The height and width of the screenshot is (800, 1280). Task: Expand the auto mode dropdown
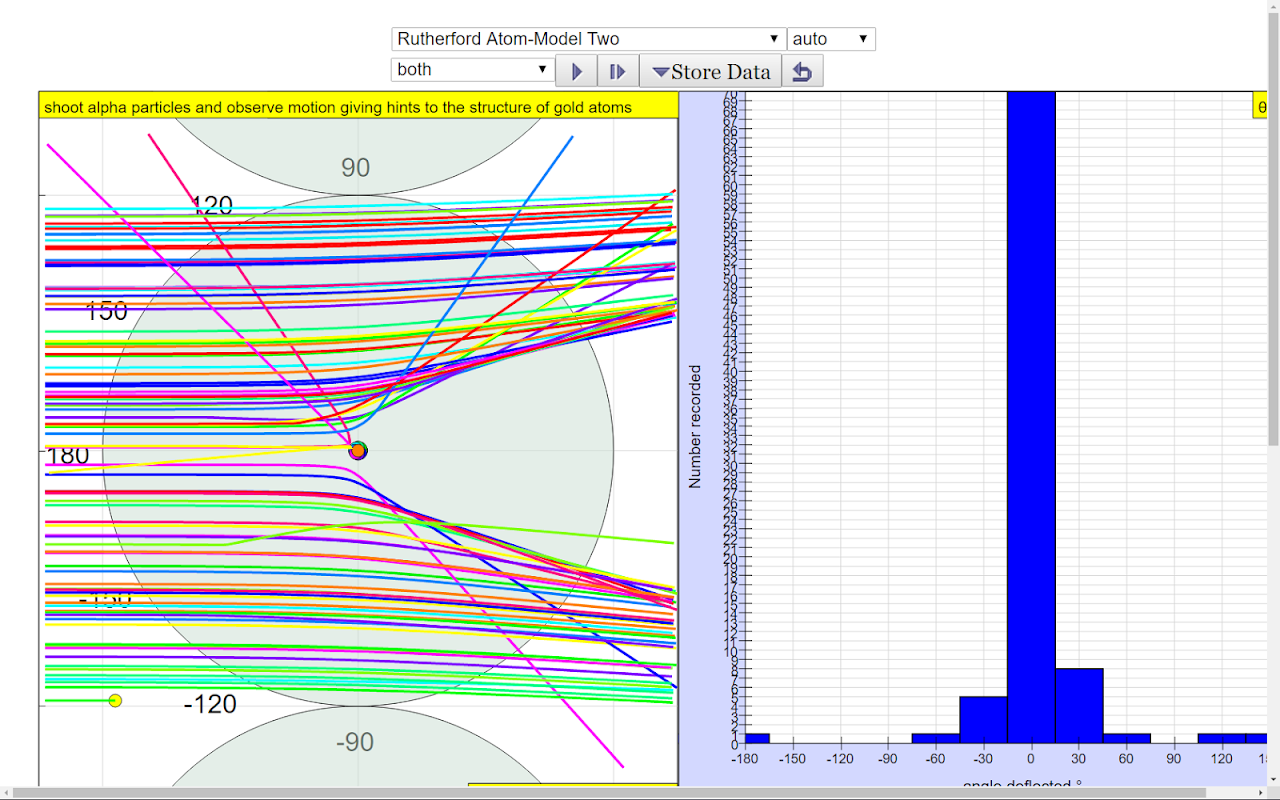tap(831, 39)
